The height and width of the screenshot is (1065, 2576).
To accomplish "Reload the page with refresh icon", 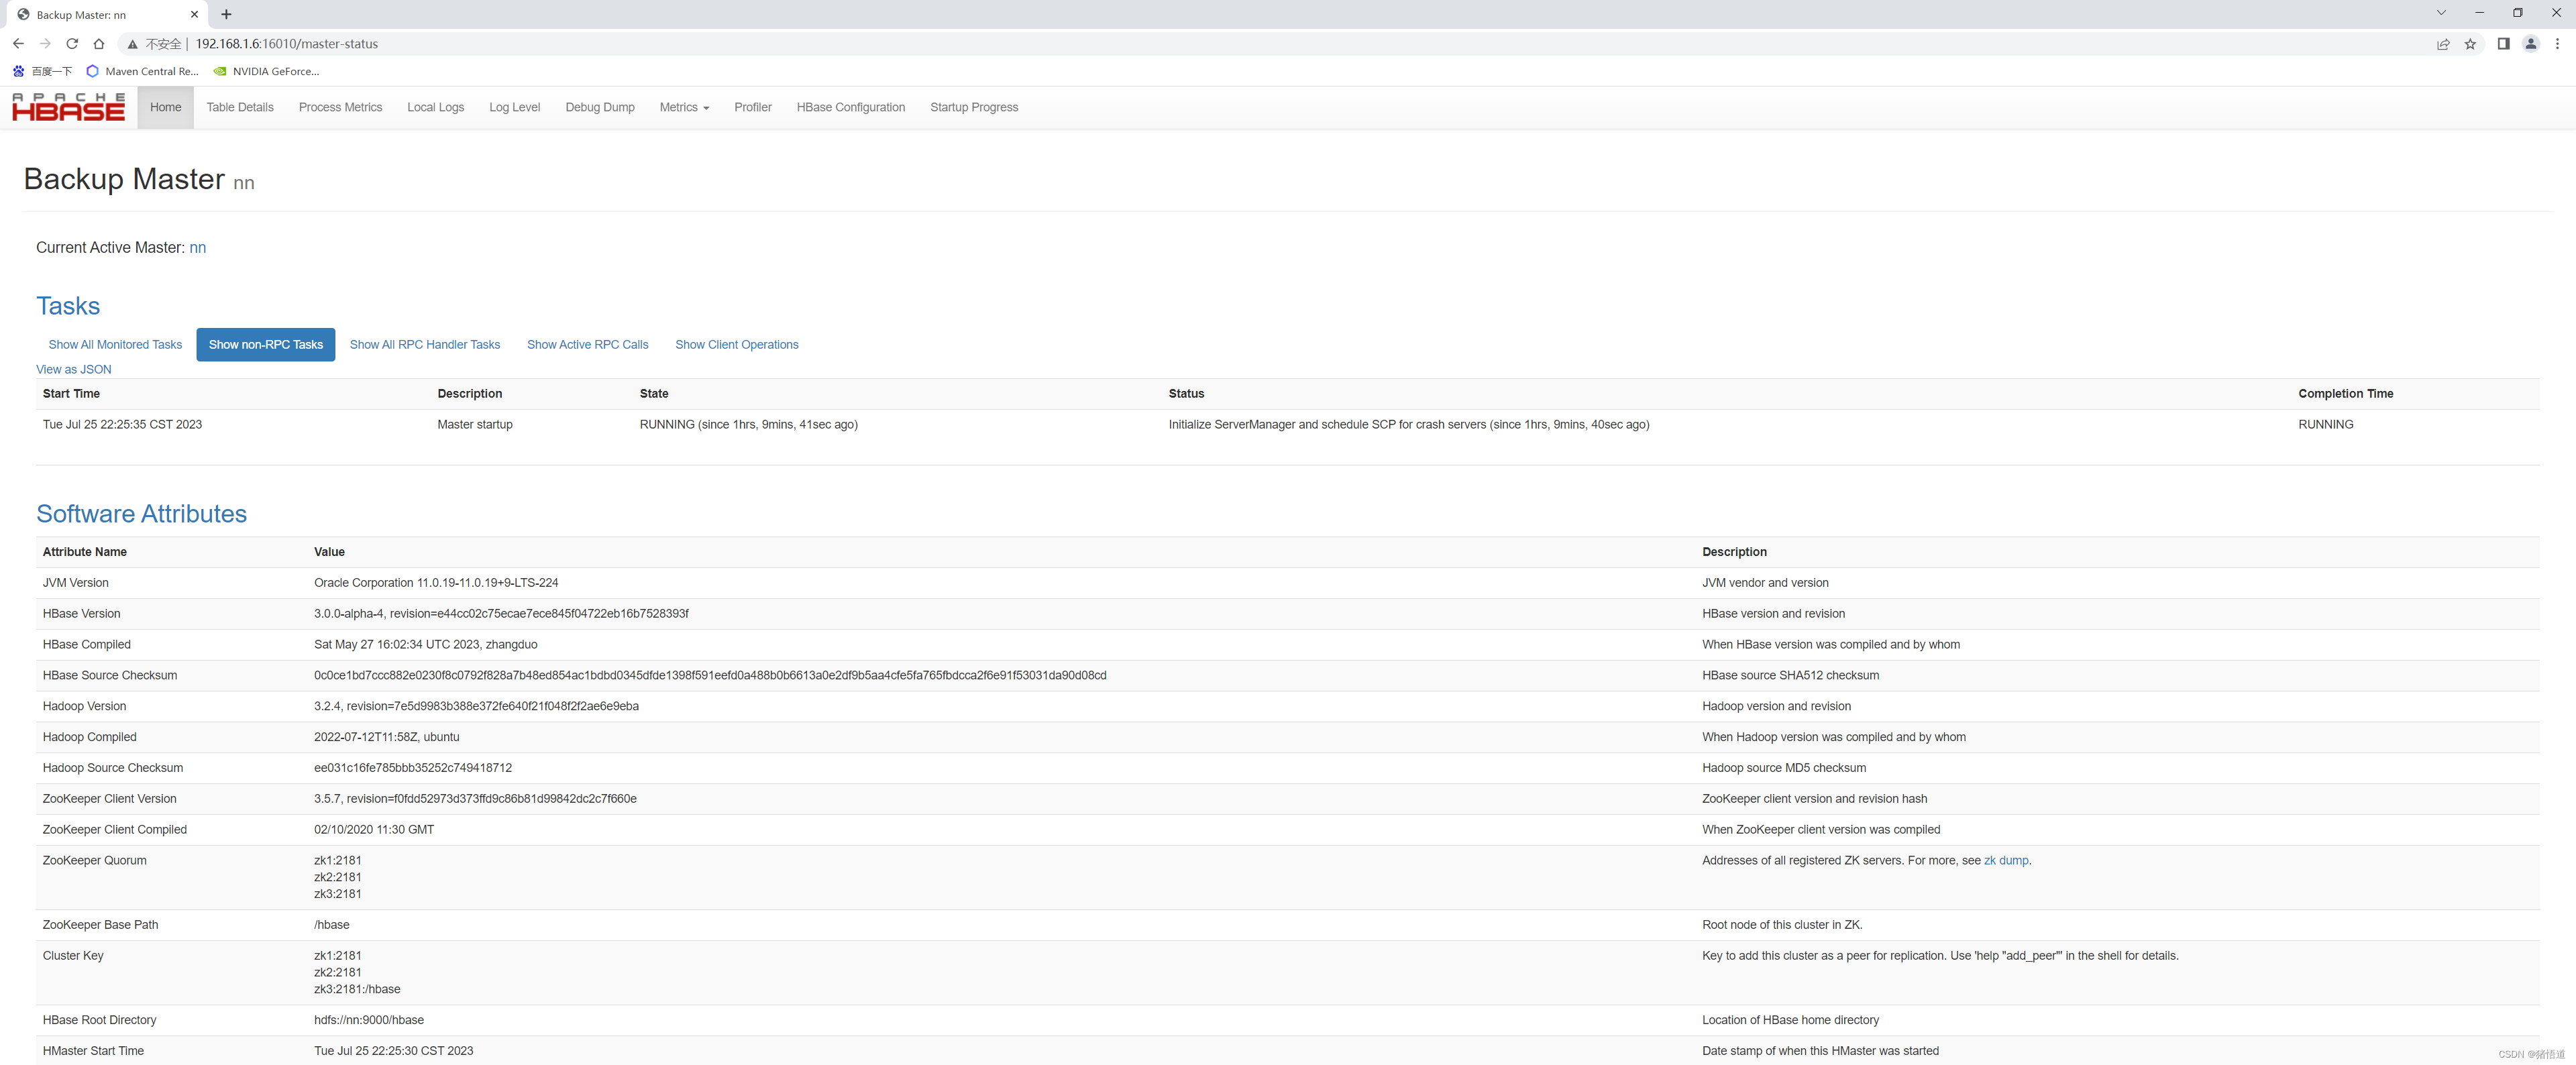I will [x=72, y=44].
